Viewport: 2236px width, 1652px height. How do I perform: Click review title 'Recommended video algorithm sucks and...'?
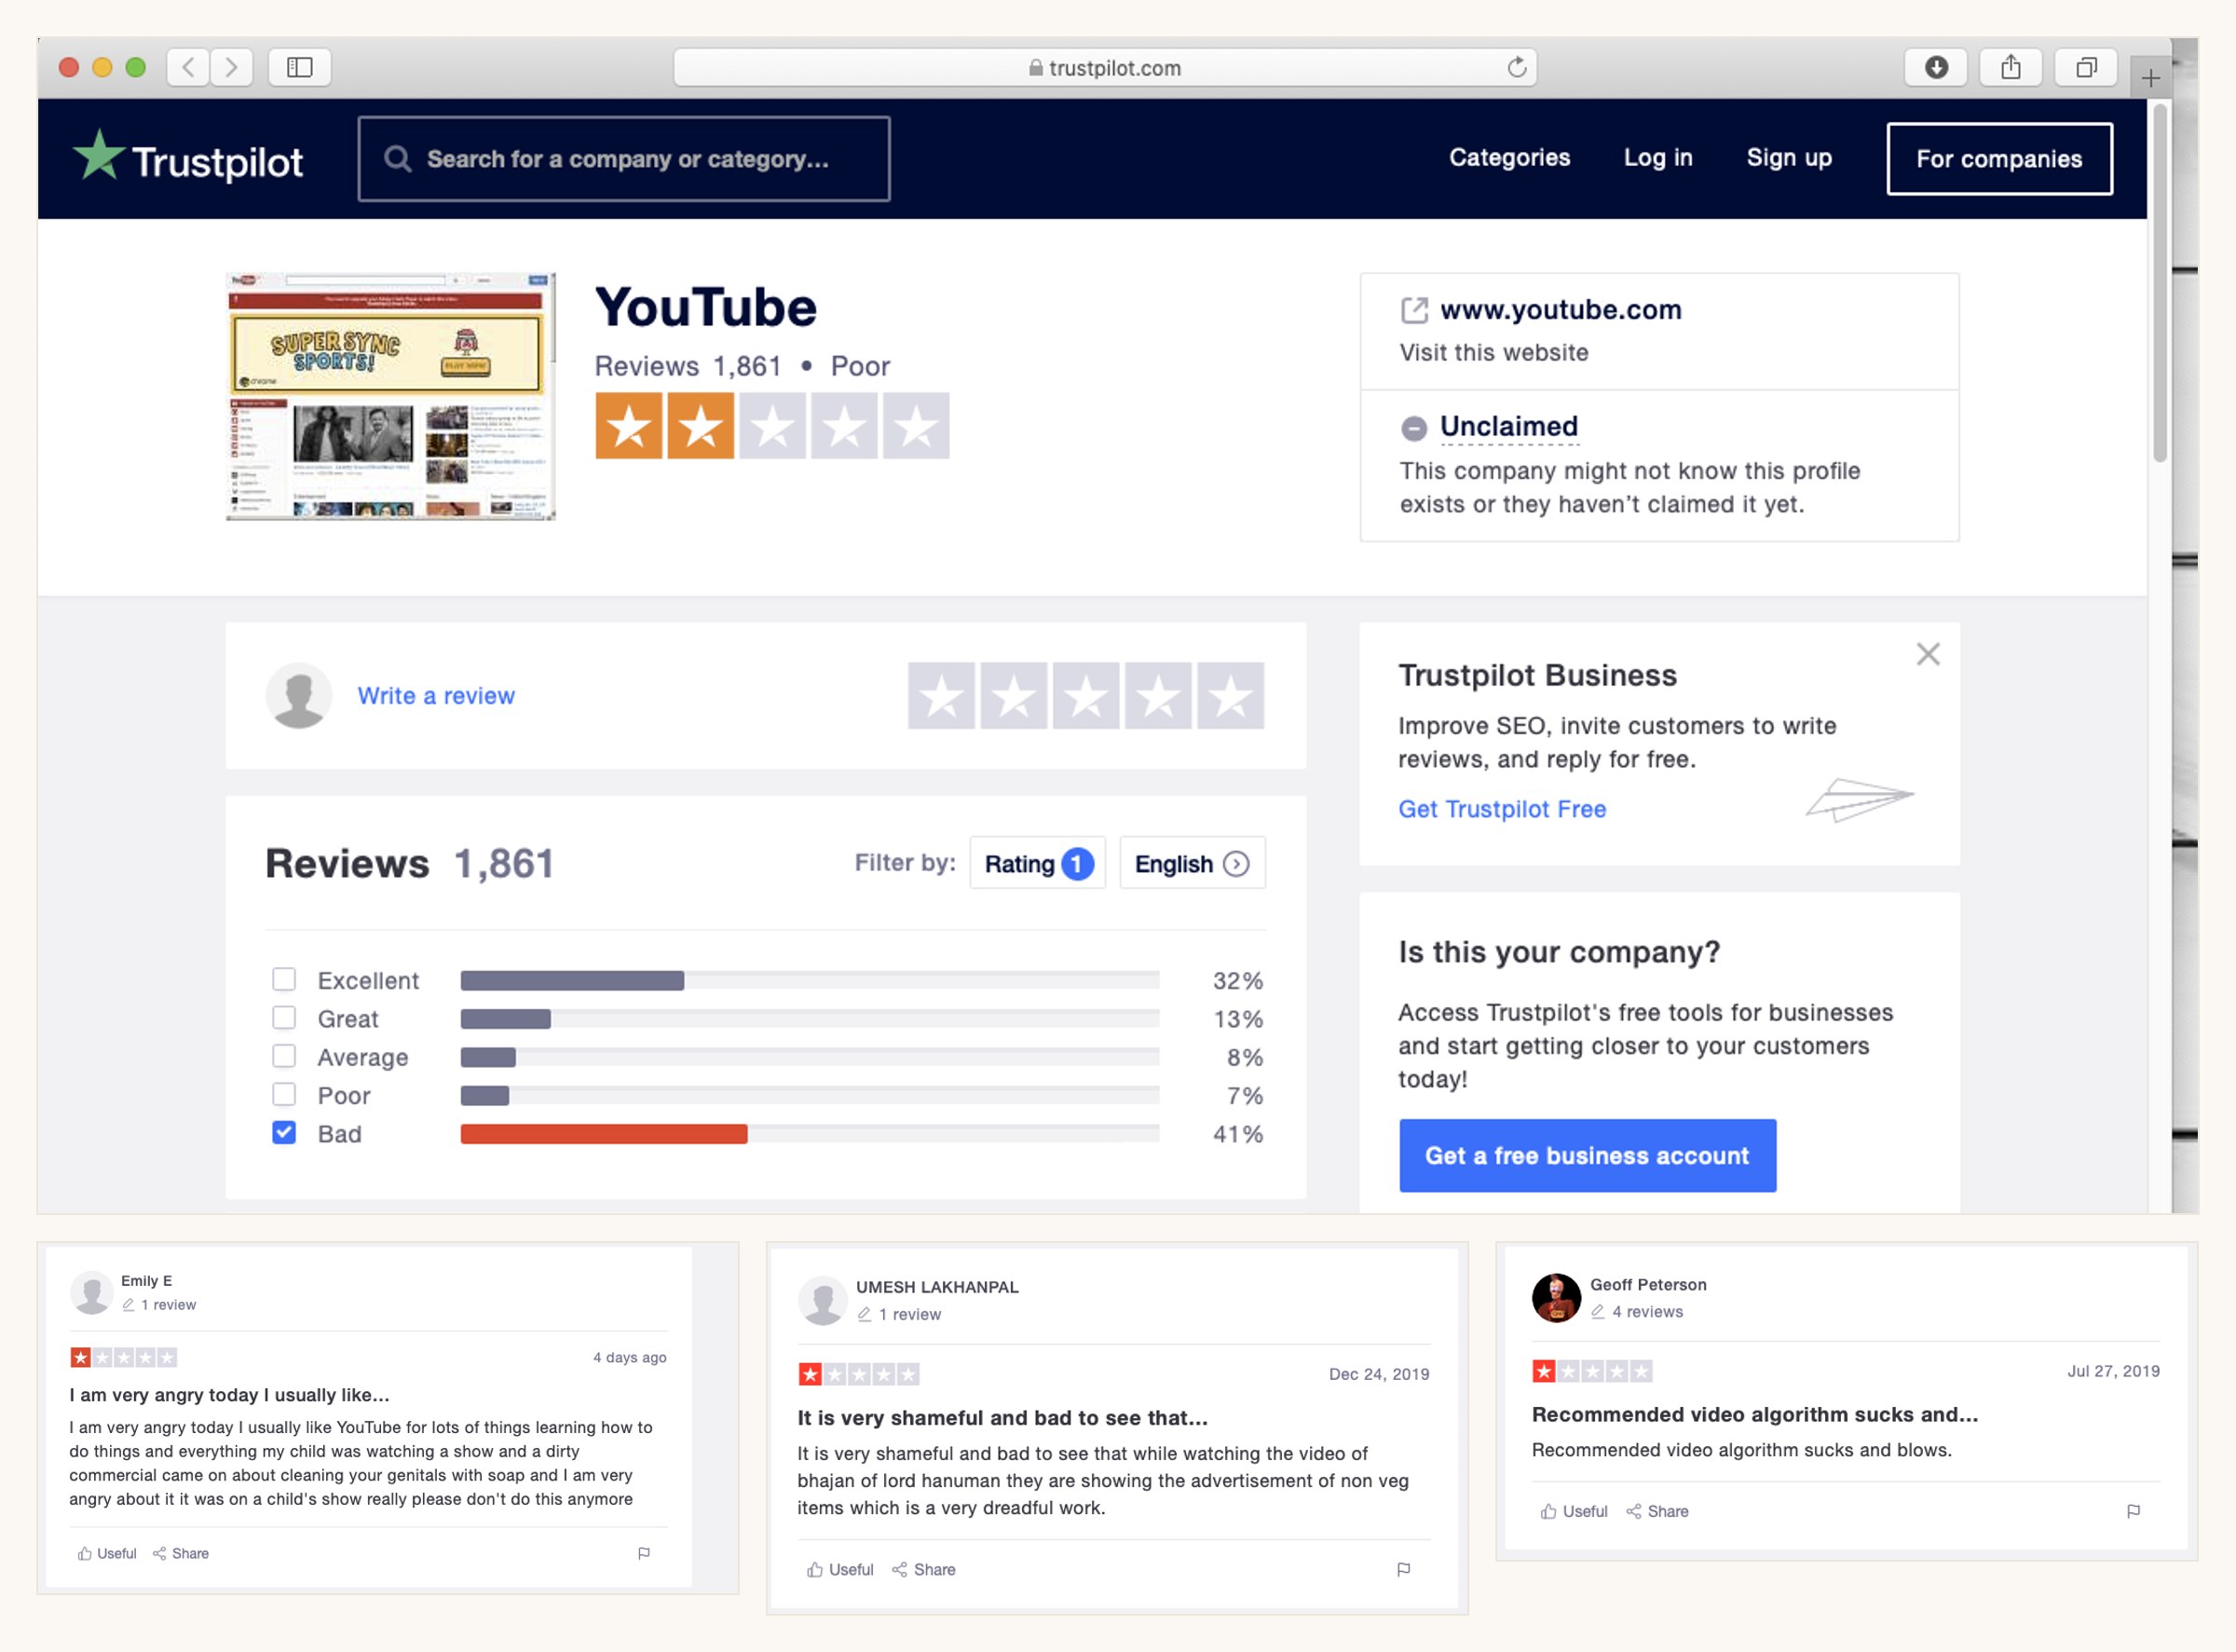[x=1754, y=1414]
